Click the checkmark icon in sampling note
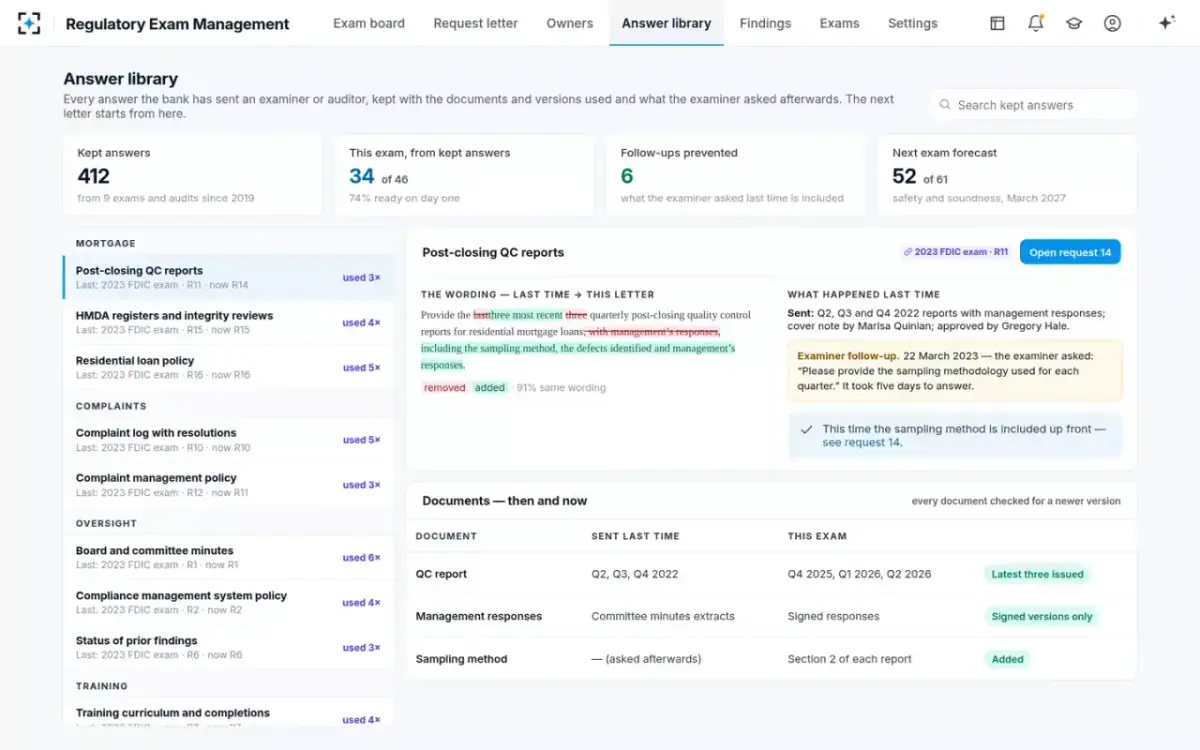Image resolution: width=1200 pixels, height=750 pixels. pos(806,429)
